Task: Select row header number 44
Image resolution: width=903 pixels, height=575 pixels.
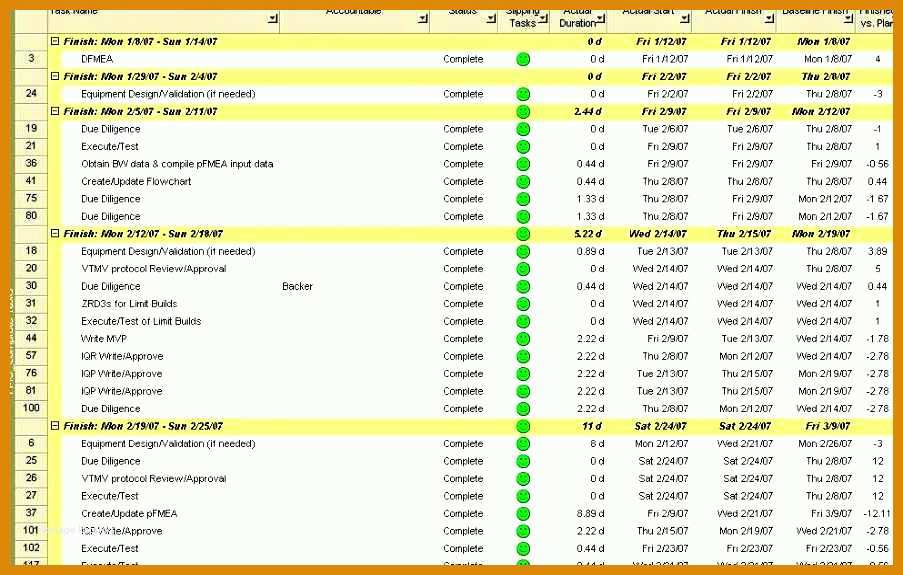Action: pyautogui.click(x=31, y=338)
